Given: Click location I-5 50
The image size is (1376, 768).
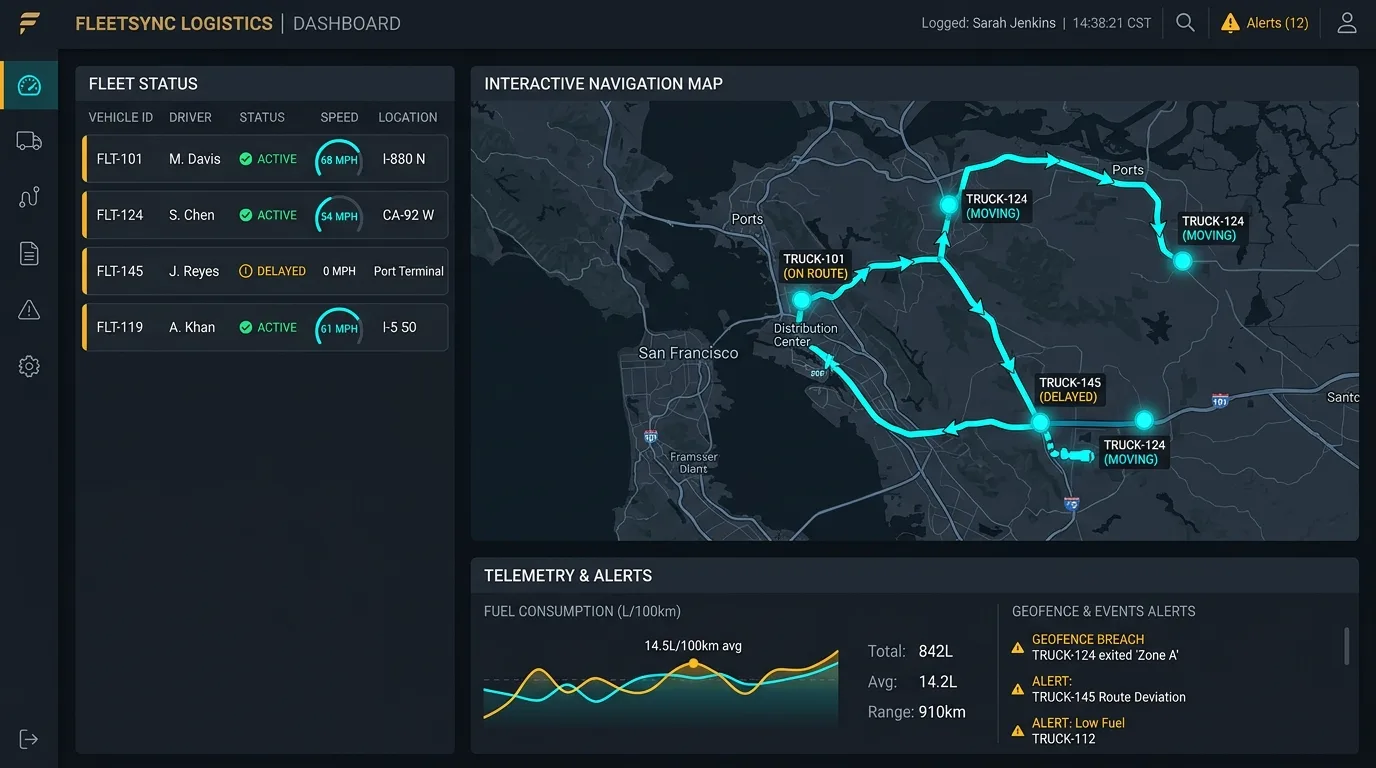Looking at the screenshot, I should point(400,327).
